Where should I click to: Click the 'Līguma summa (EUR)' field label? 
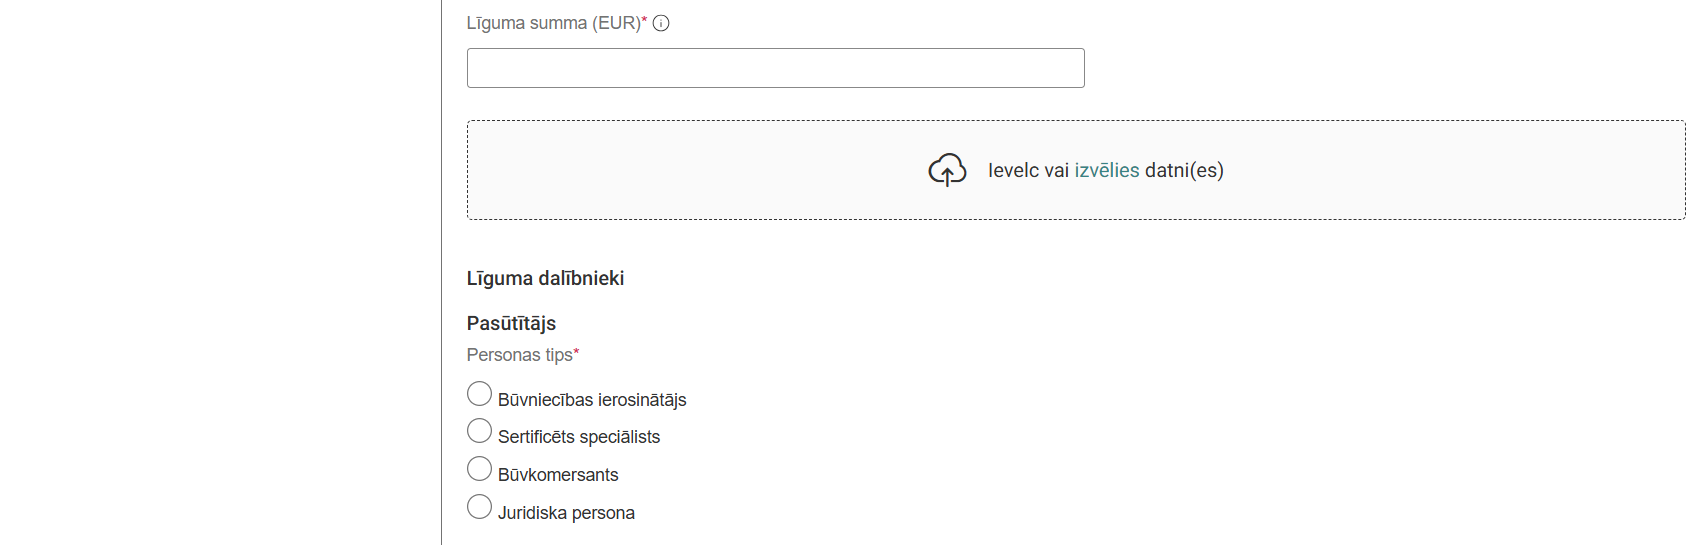tap(553, 23)
